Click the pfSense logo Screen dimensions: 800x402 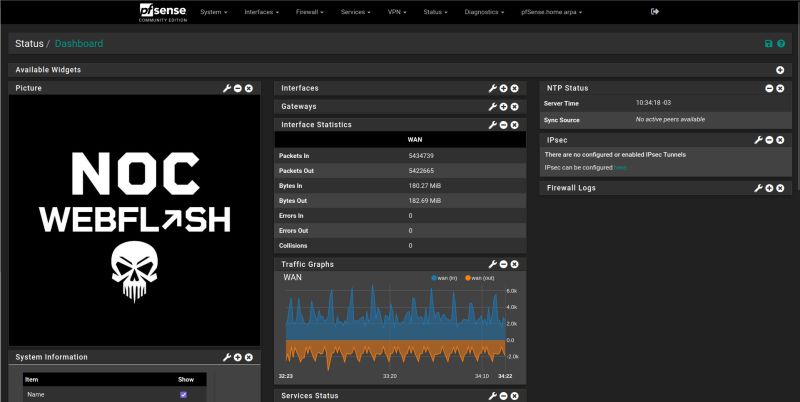pos(161,12)
